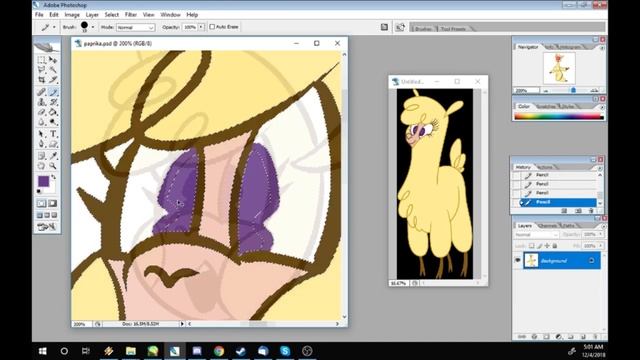Image resolution: width=640 pixels, height=360 pixels.
Task: Switch to Standard edit mode
Action: click(42, 203)
